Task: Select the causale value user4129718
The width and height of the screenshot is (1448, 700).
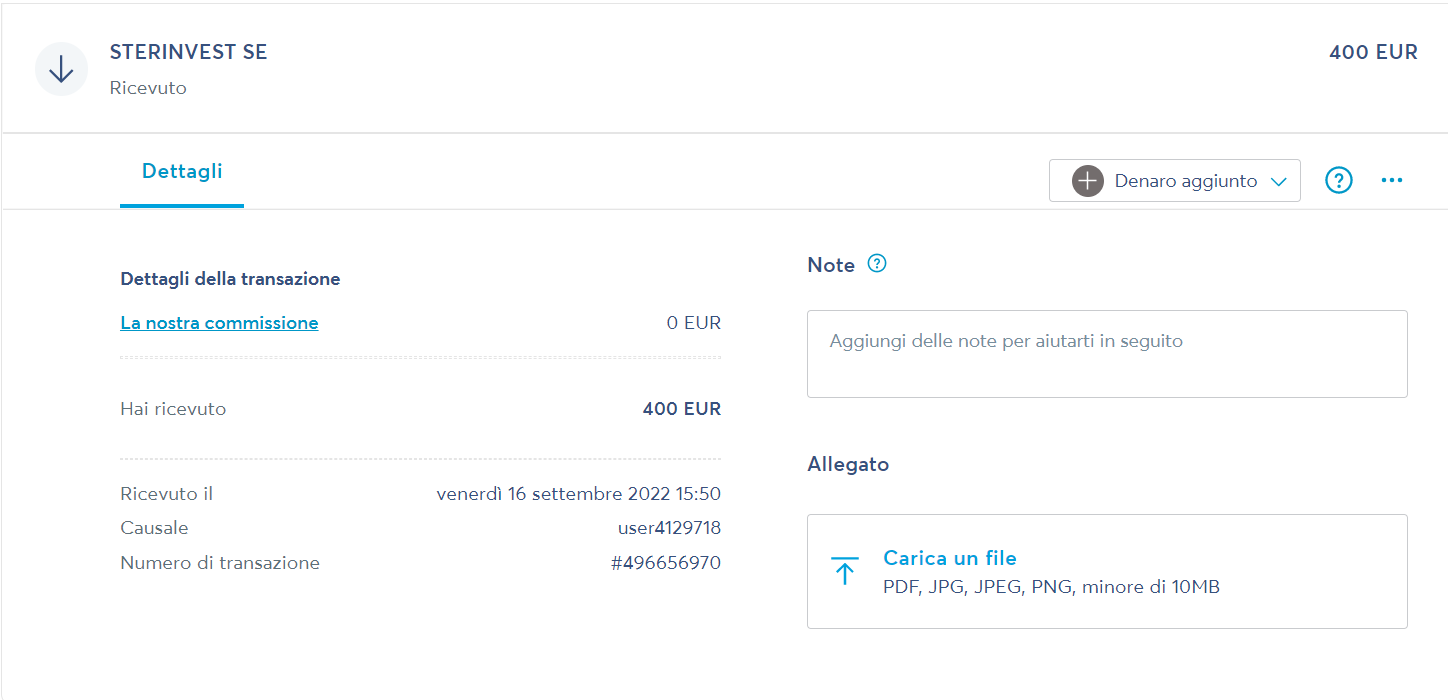Action: 669,528
